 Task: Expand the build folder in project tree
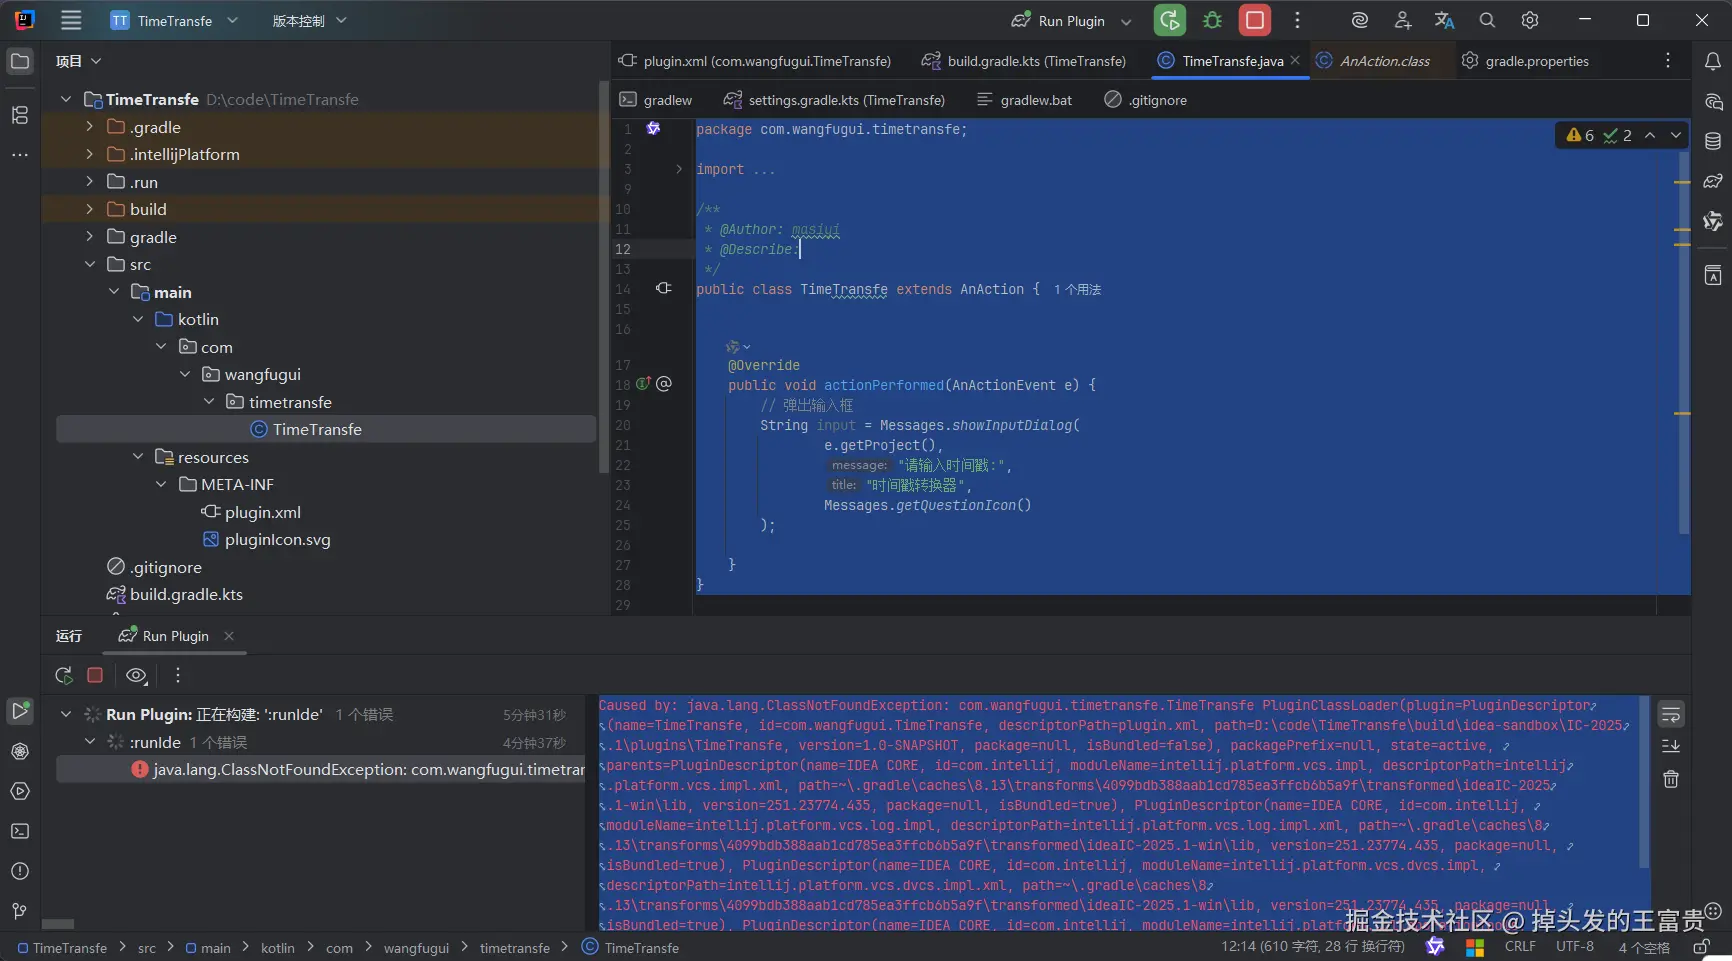(89, 209)
